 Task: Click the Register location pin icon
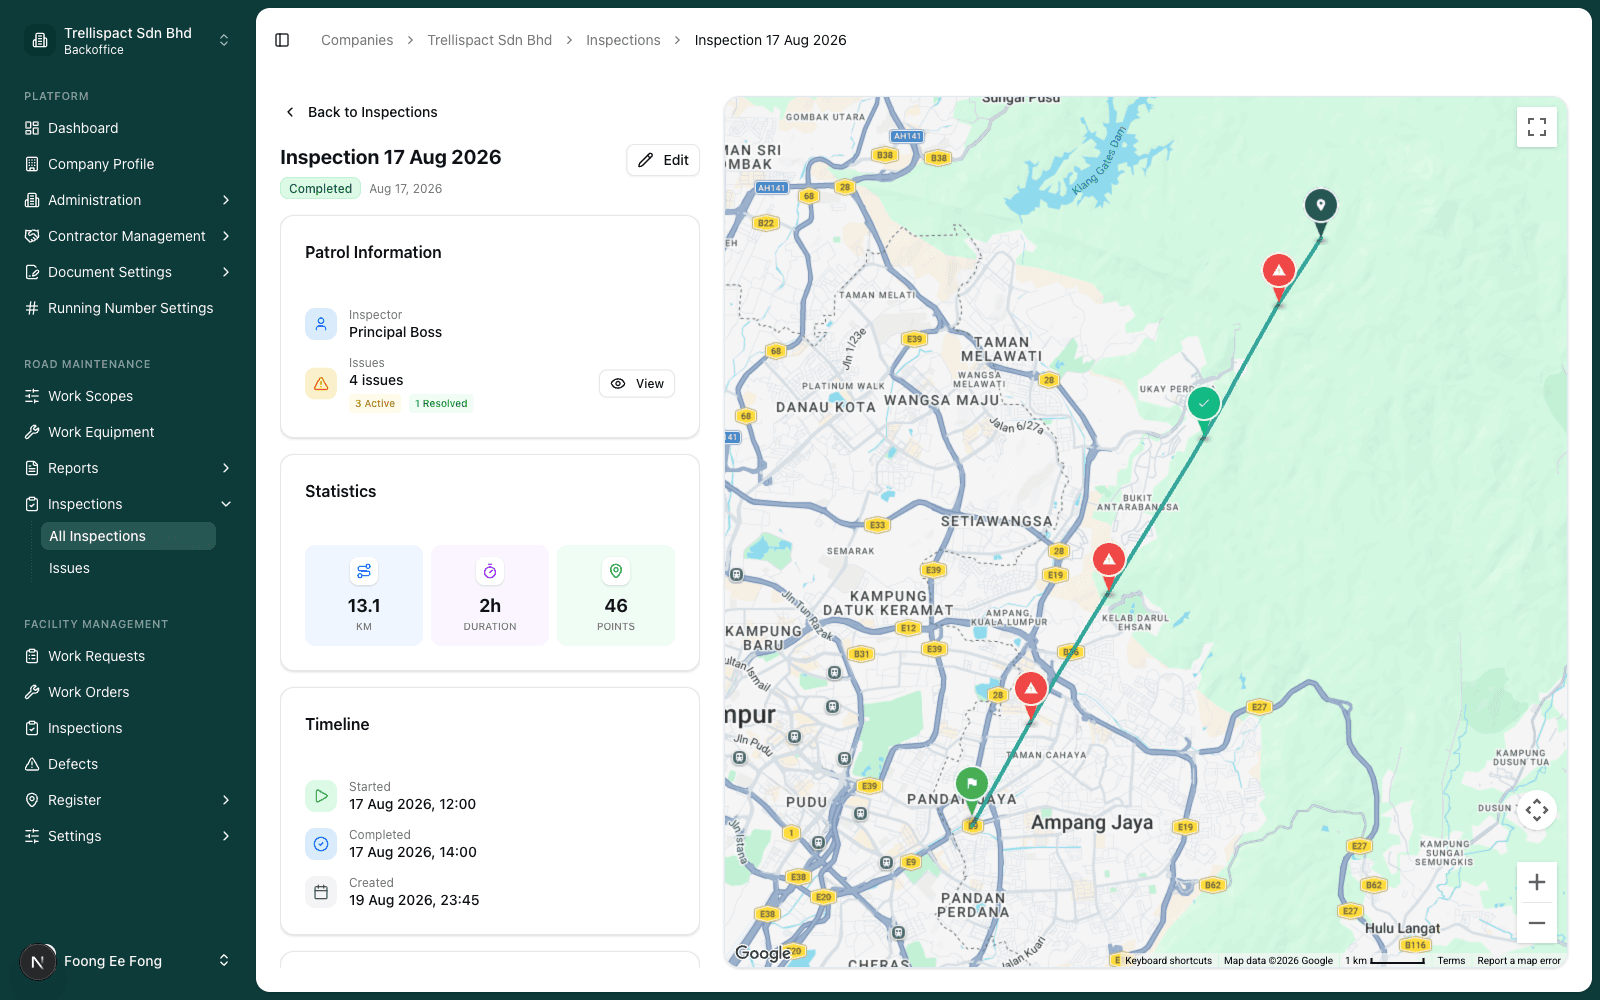pos(32,800)
